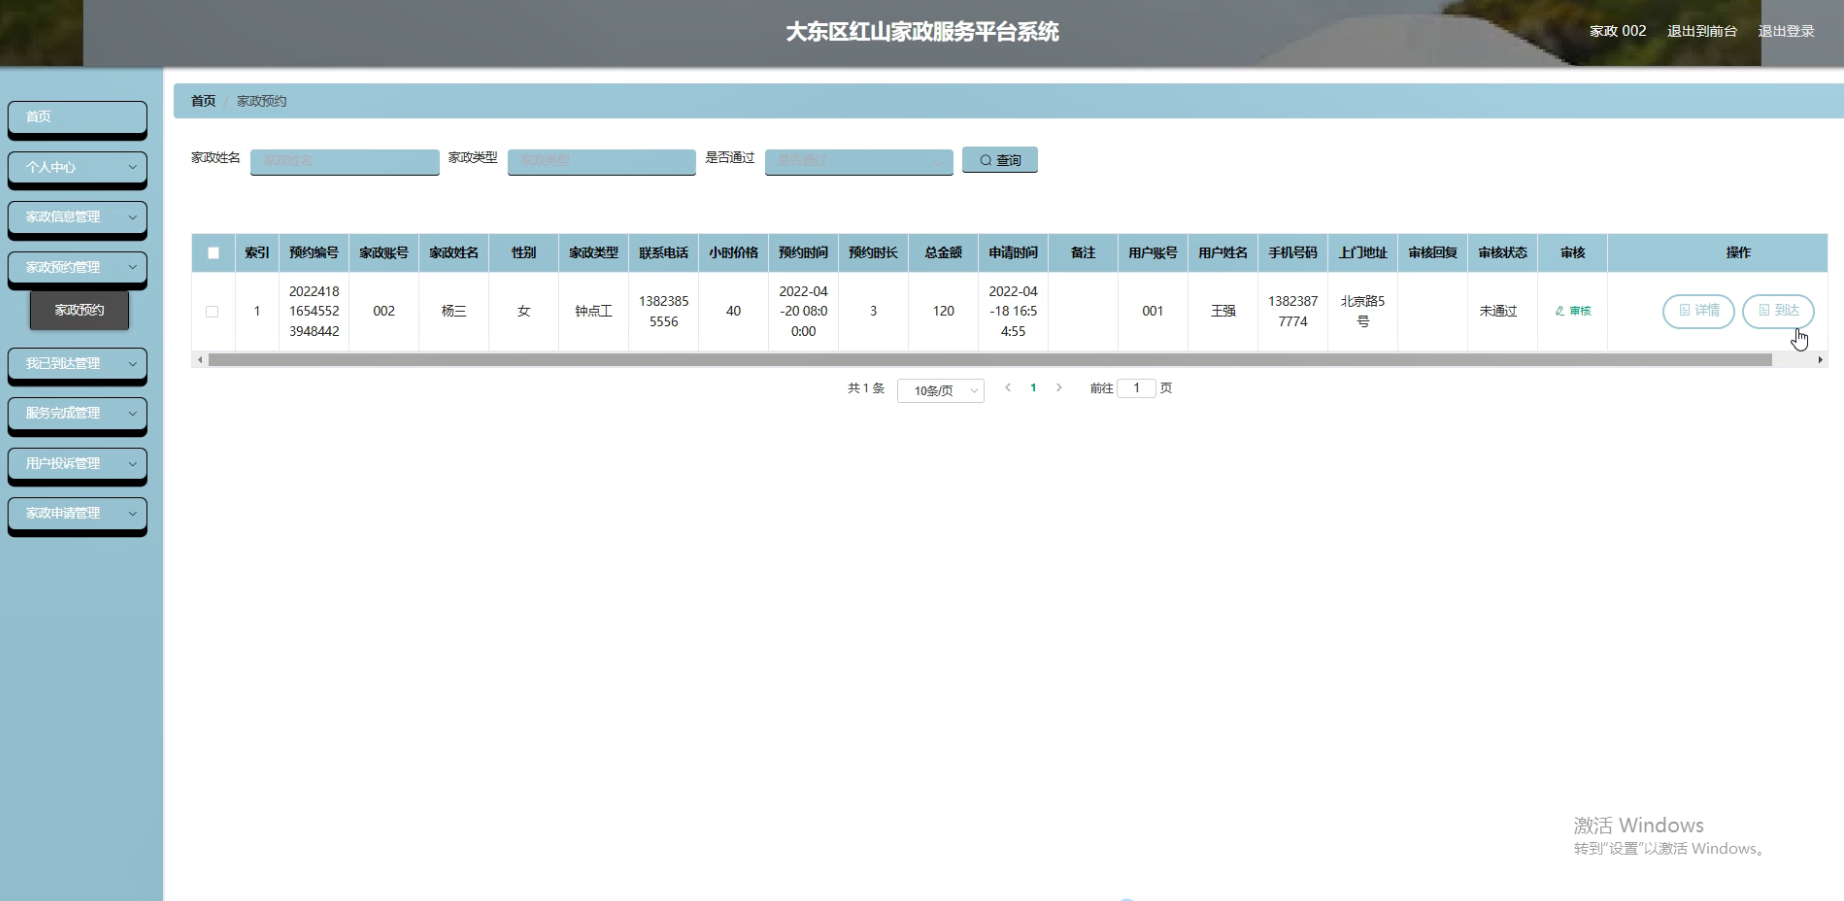This screenshot has width=1844, height=901.
Task: Click the 家政预约 breadcrumb text
Action: click(x=262, y=101)
